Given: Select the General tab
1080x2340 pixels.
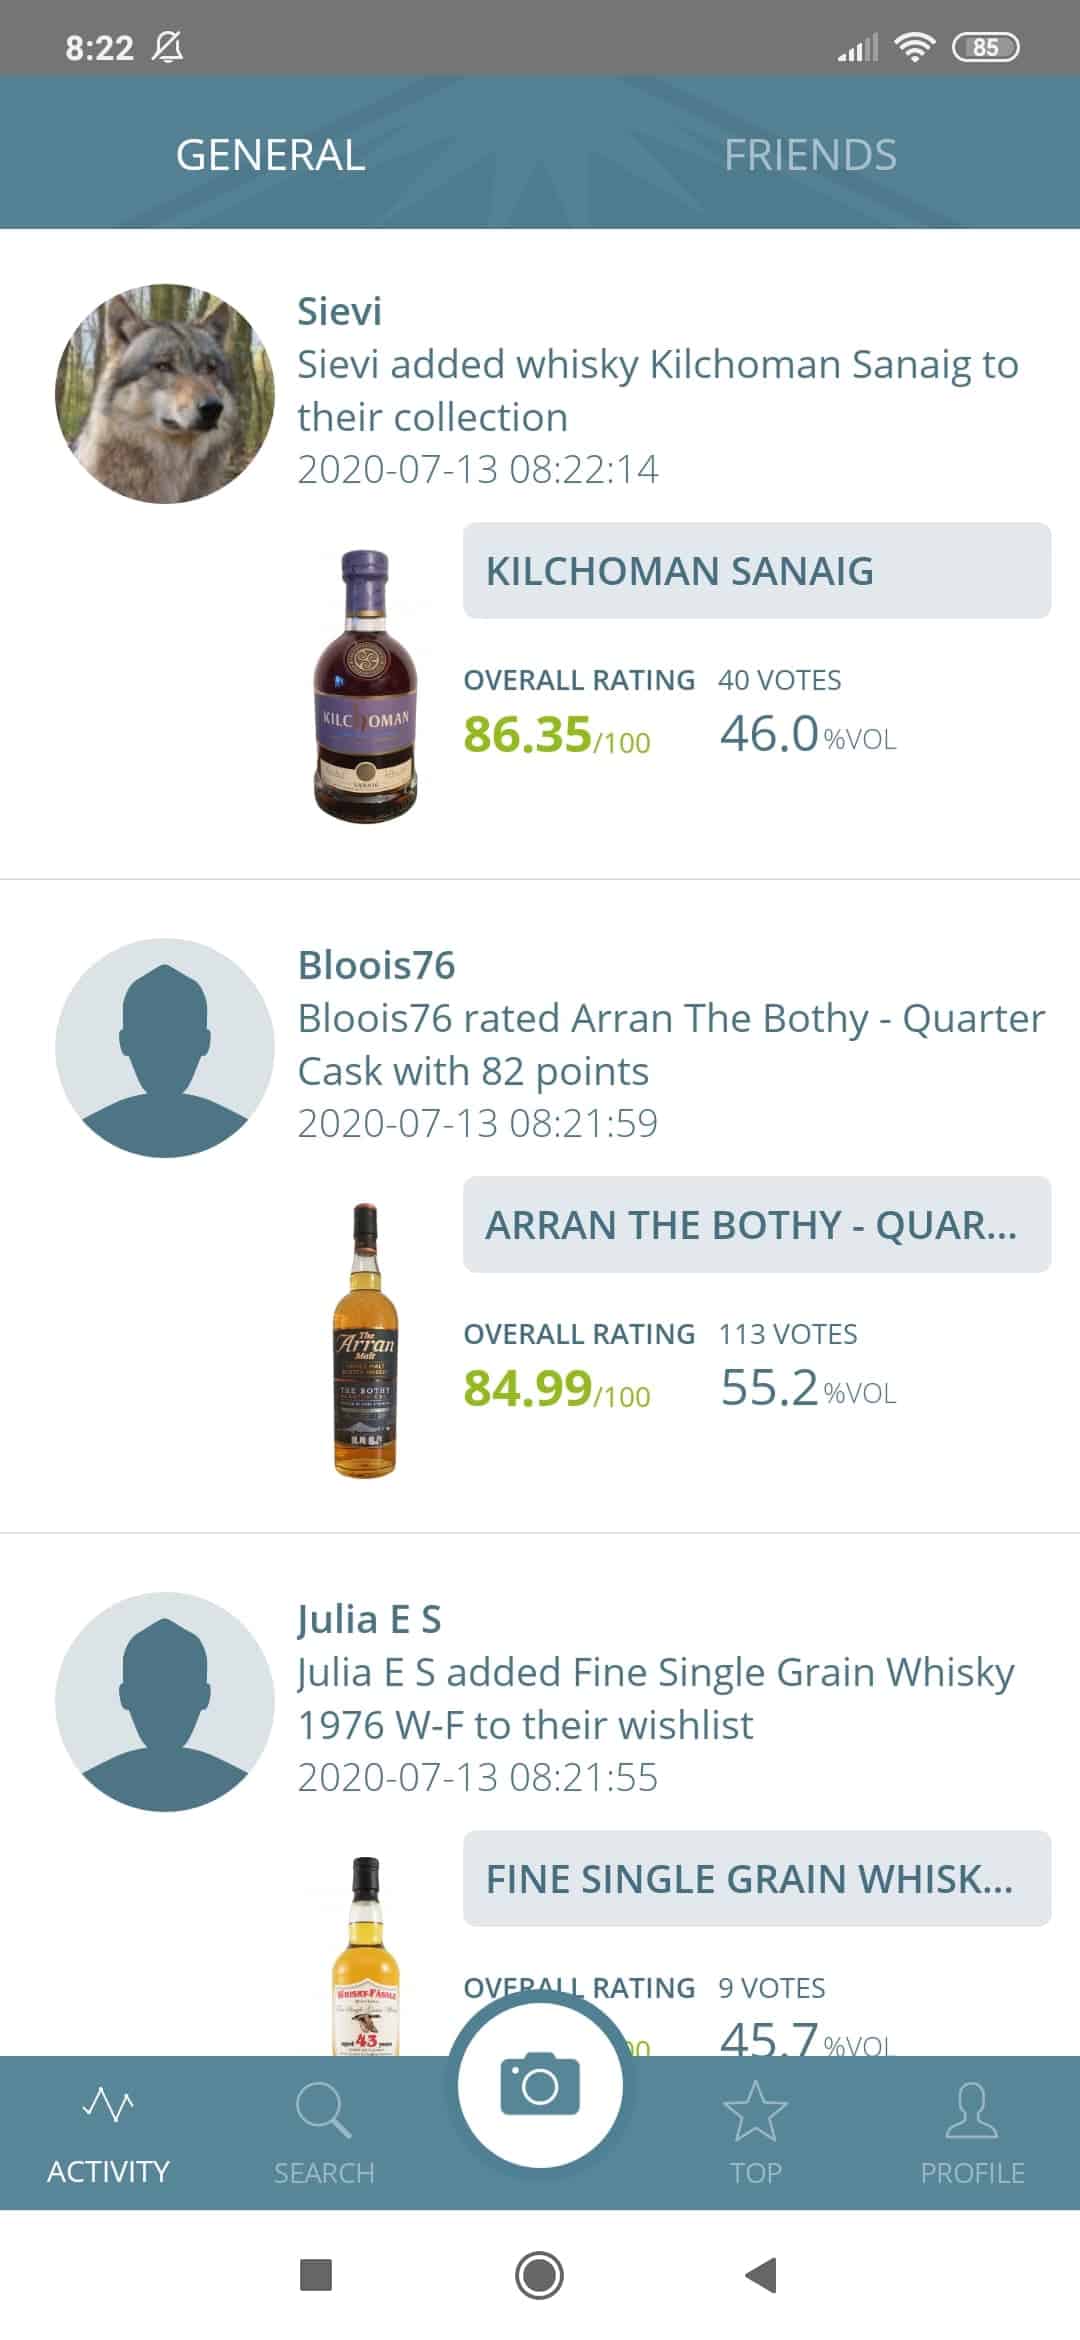Looking at the screenshot, I should [x=270, y=155].
